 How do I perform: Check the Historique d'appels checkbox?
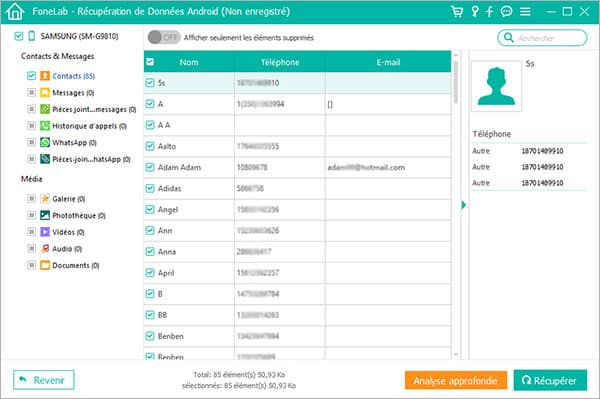tap(31, 125)
